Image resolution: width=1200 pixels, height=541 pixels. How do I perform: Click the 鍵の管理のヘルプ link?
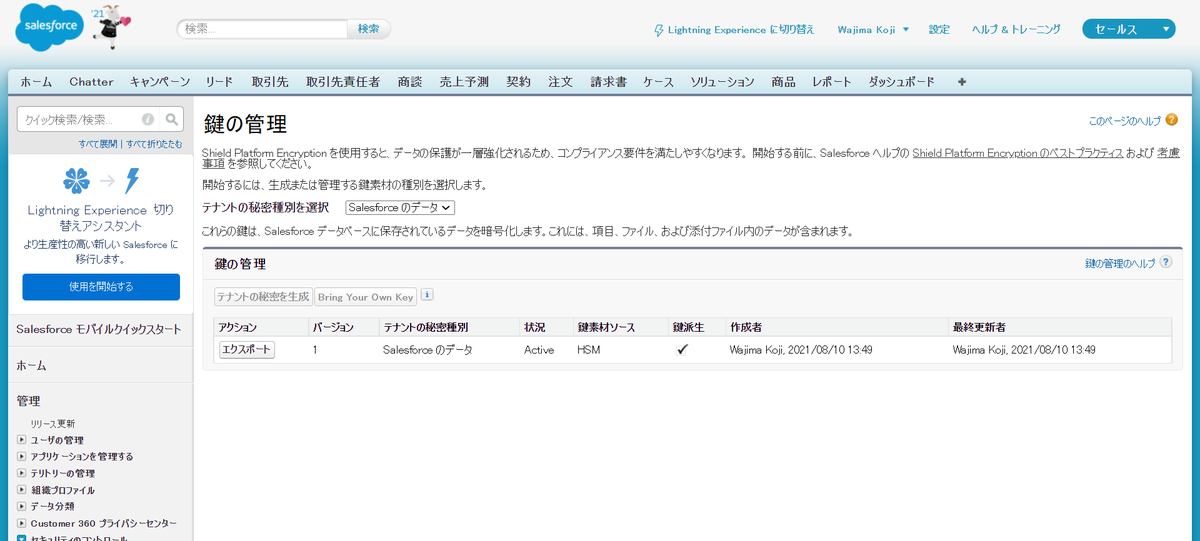(1120, 263)
